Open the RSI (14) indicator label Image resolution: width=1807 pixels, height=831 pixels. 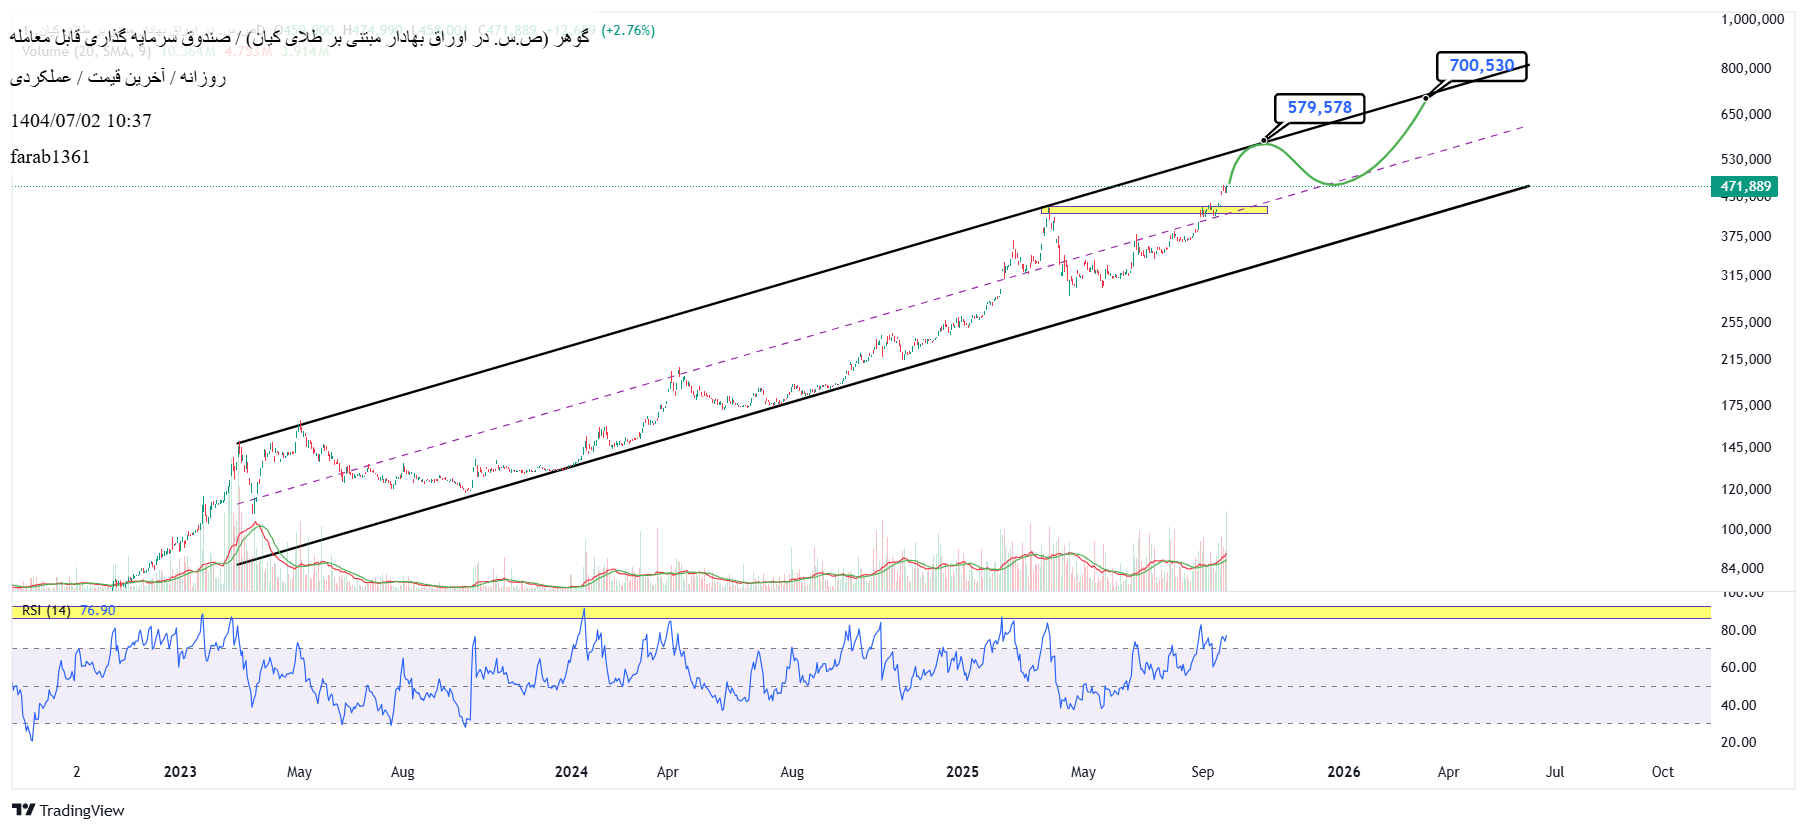click(46, 611)
